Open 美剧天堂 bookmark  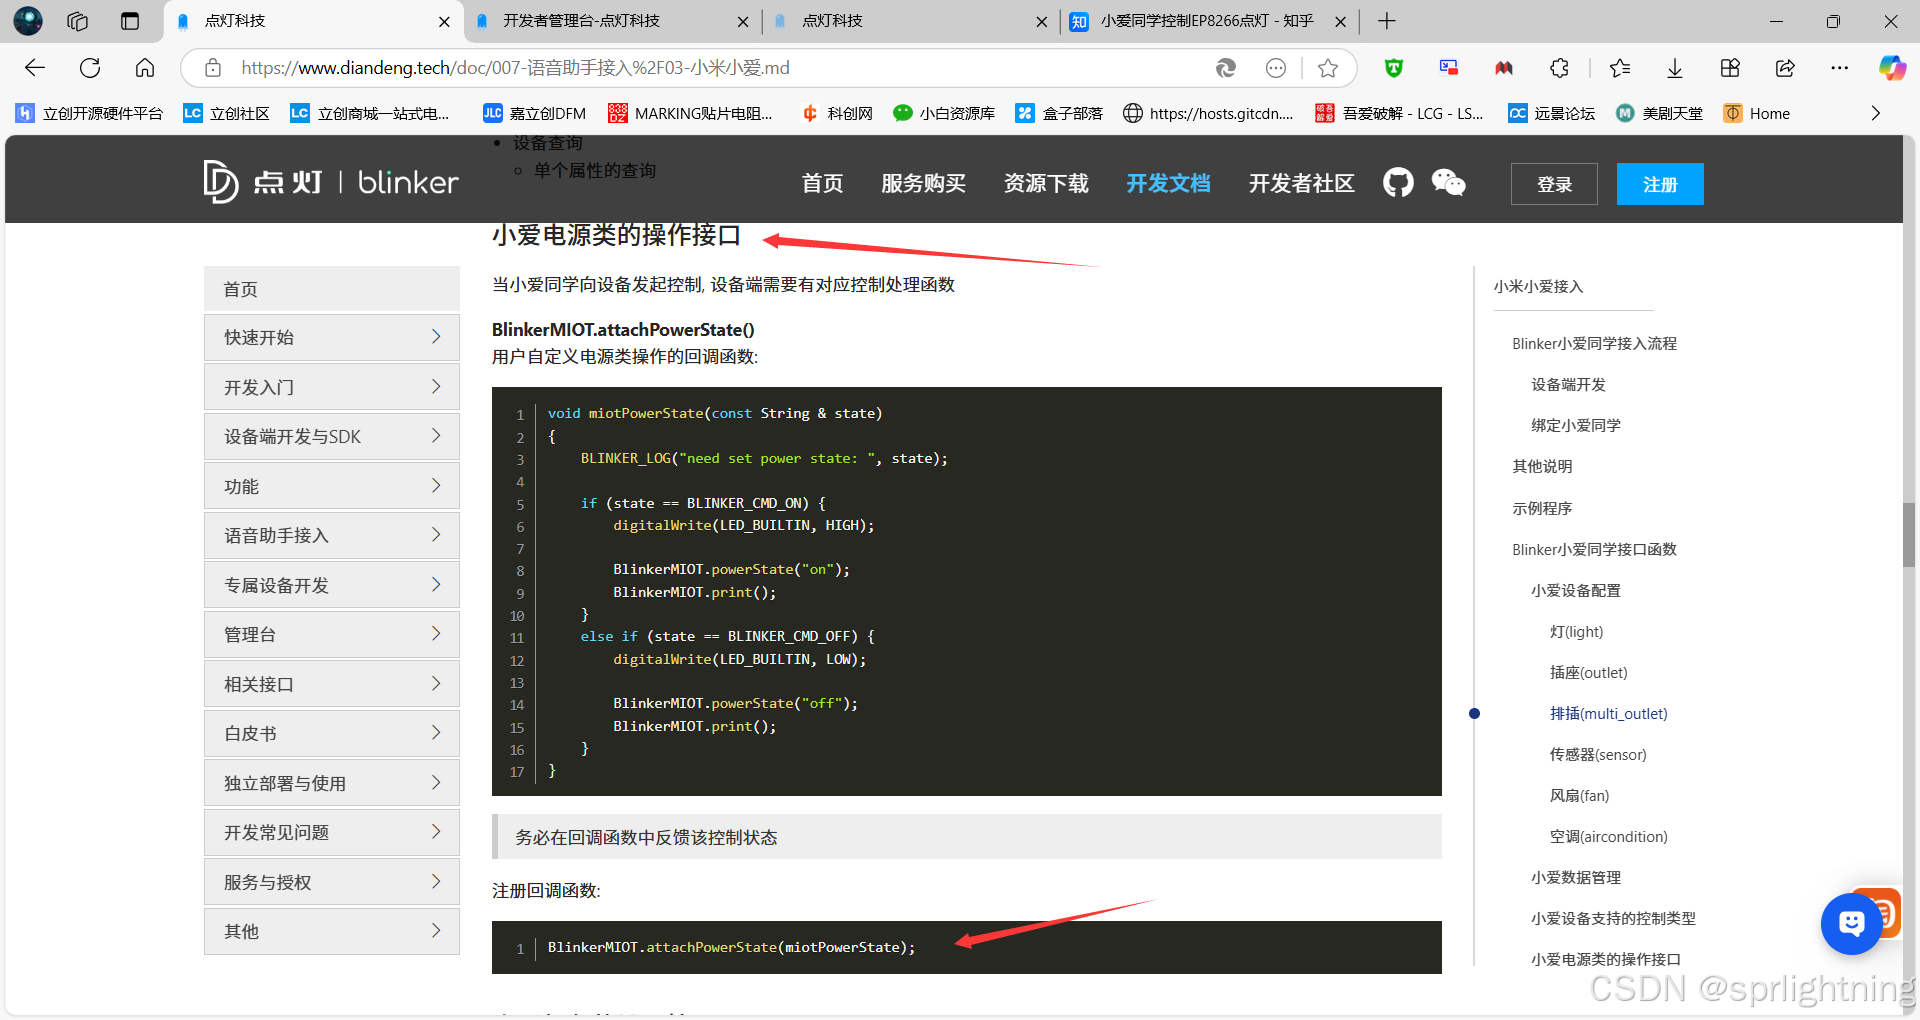(x=1659, y=113)
